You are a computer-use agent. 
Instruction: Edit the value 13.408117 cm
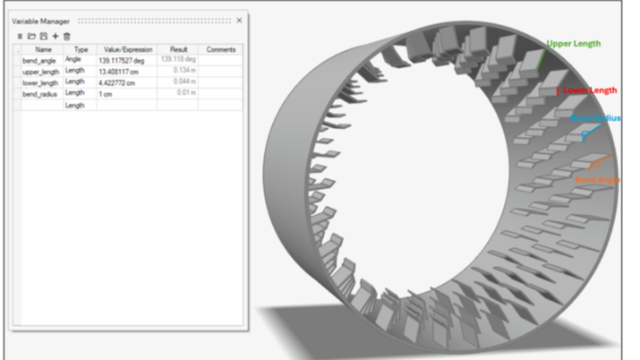[x=127, y=72]
